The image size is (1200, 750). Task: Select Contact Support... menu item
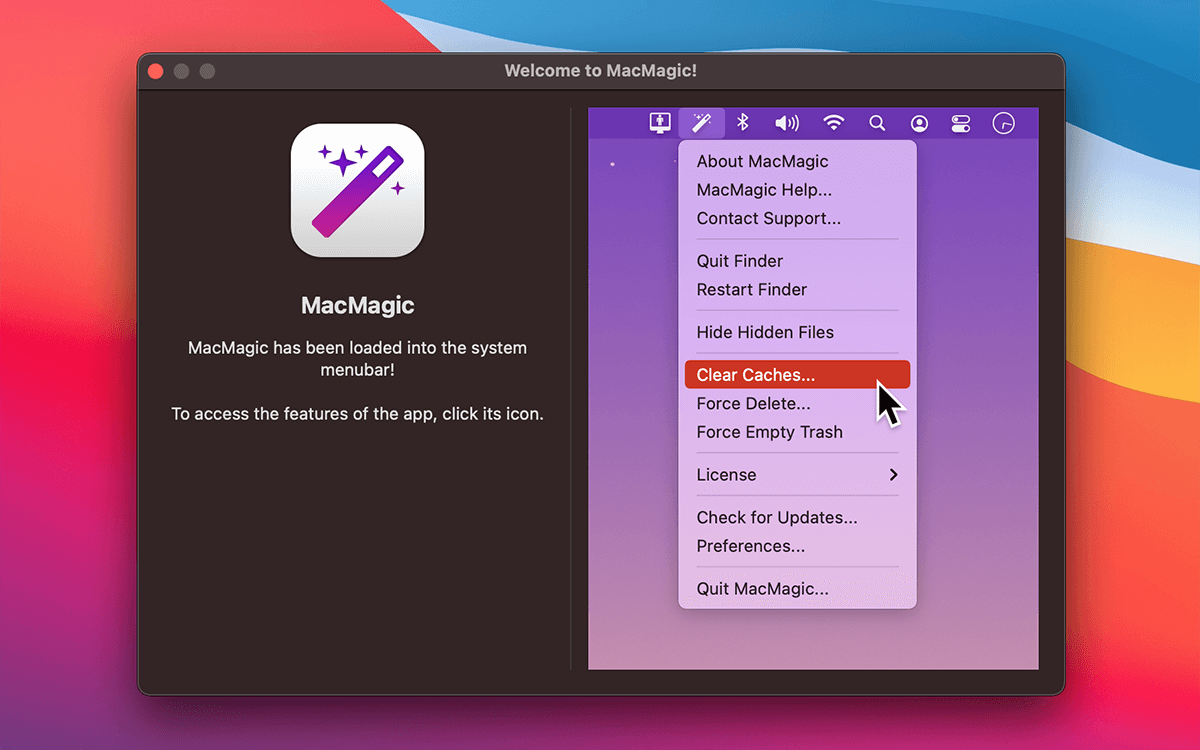tap(768, 218)
